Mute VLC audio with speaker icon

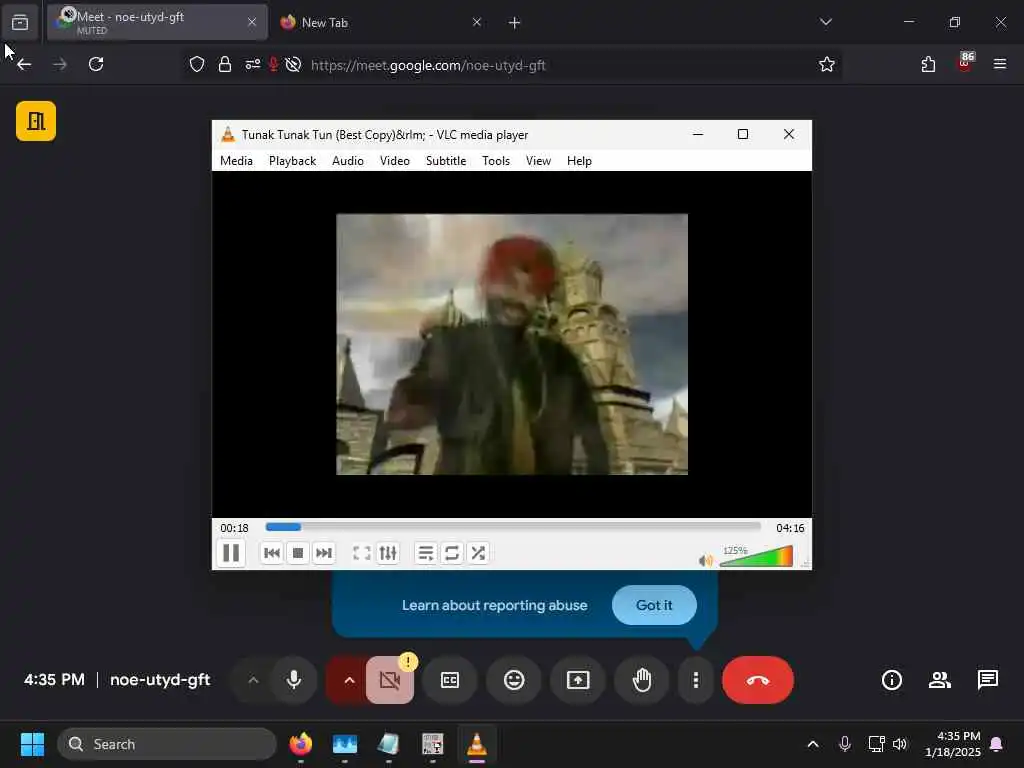(x=705, y=560)
